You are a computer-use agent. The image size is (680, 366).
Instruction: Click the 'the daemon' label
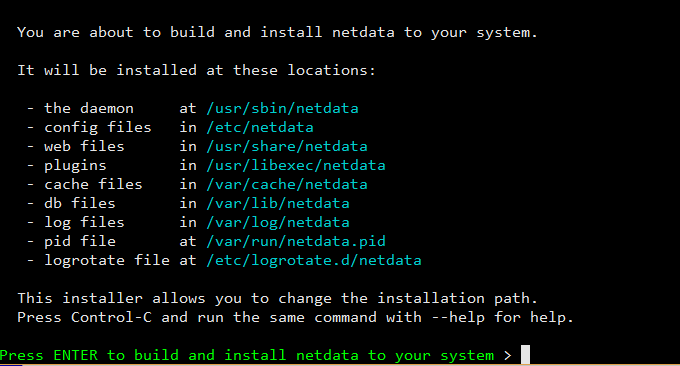click(89, 108)
